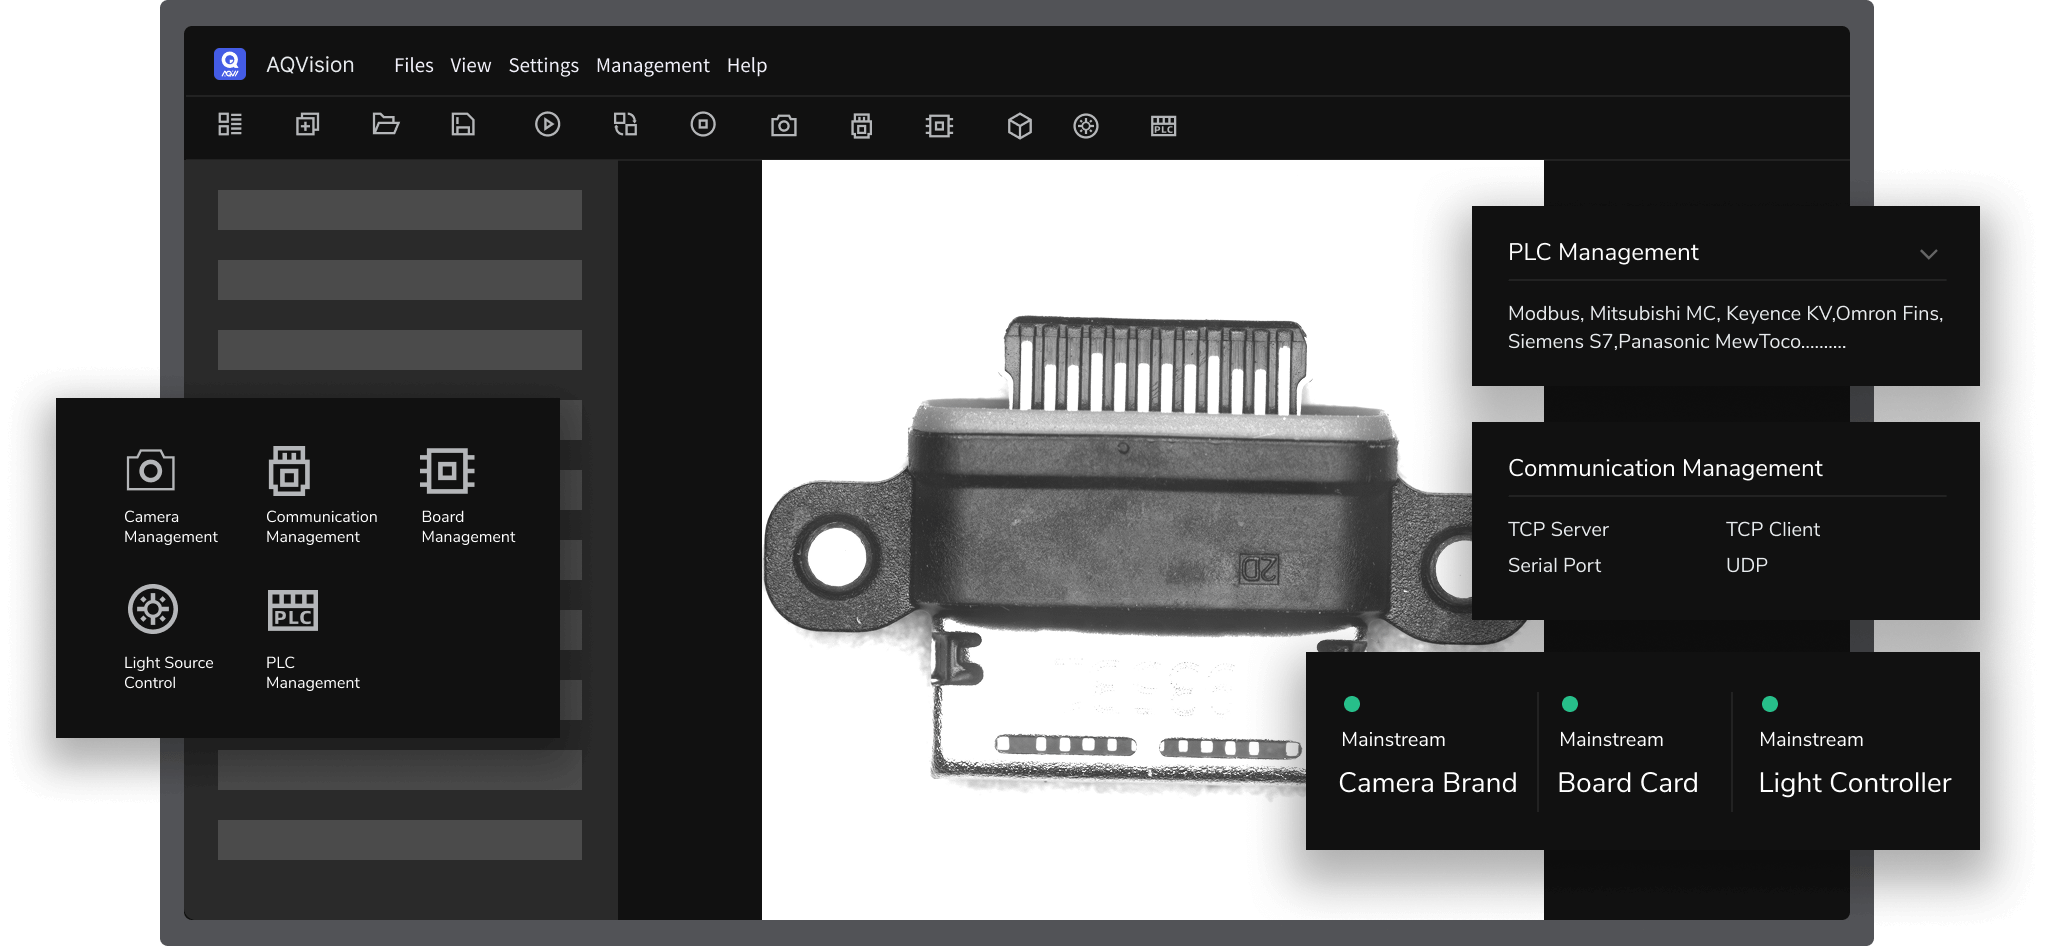Click the save disk toolbar icon

[463, 124]
